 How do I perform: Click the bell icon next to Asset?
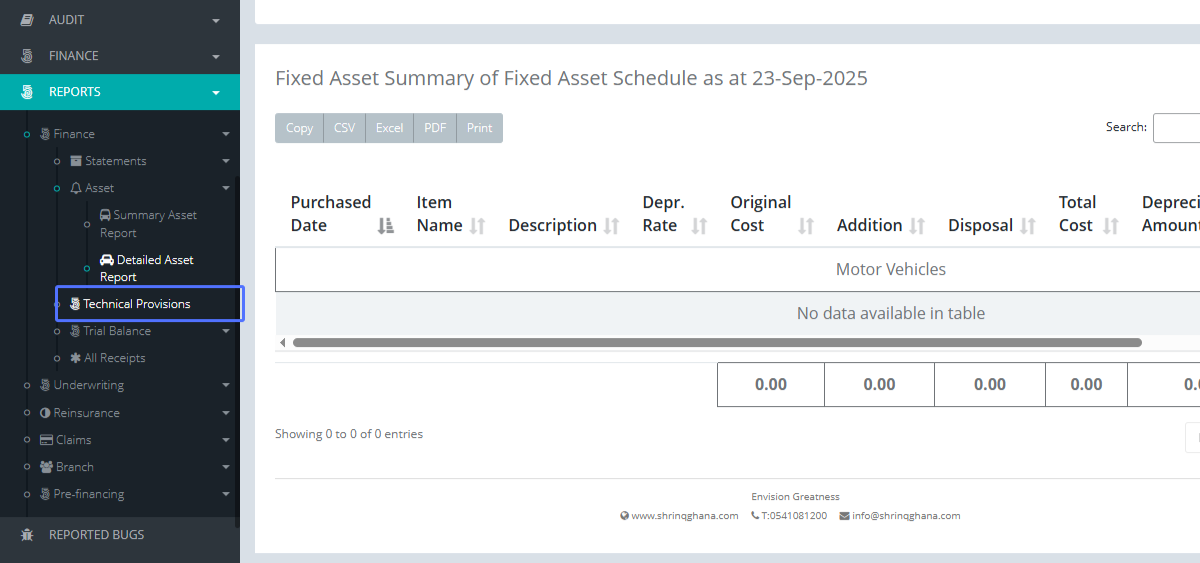(x=76, y=188)
